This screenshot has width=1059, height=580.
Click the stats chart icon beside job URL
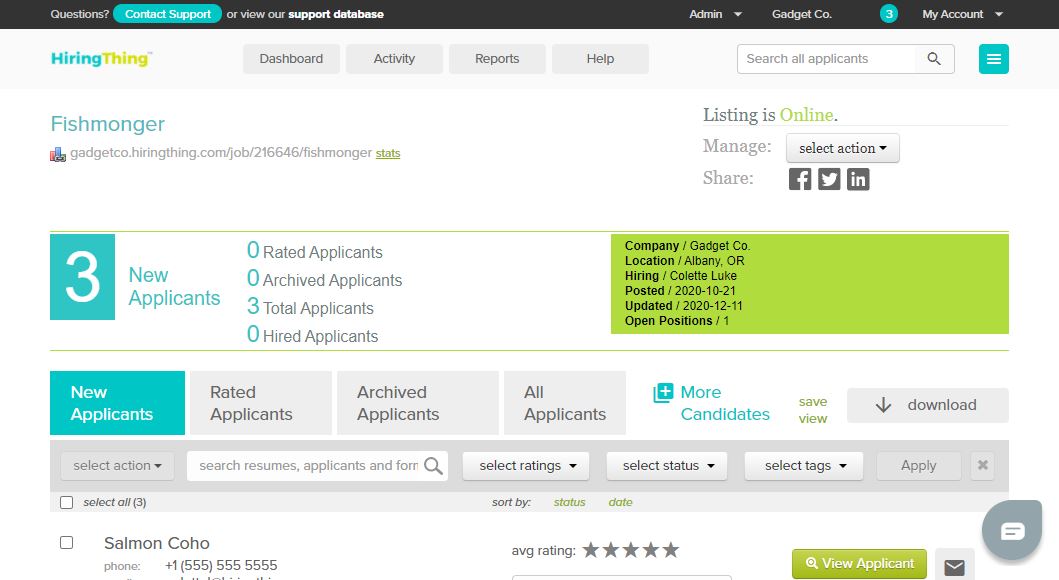point(58,155)
